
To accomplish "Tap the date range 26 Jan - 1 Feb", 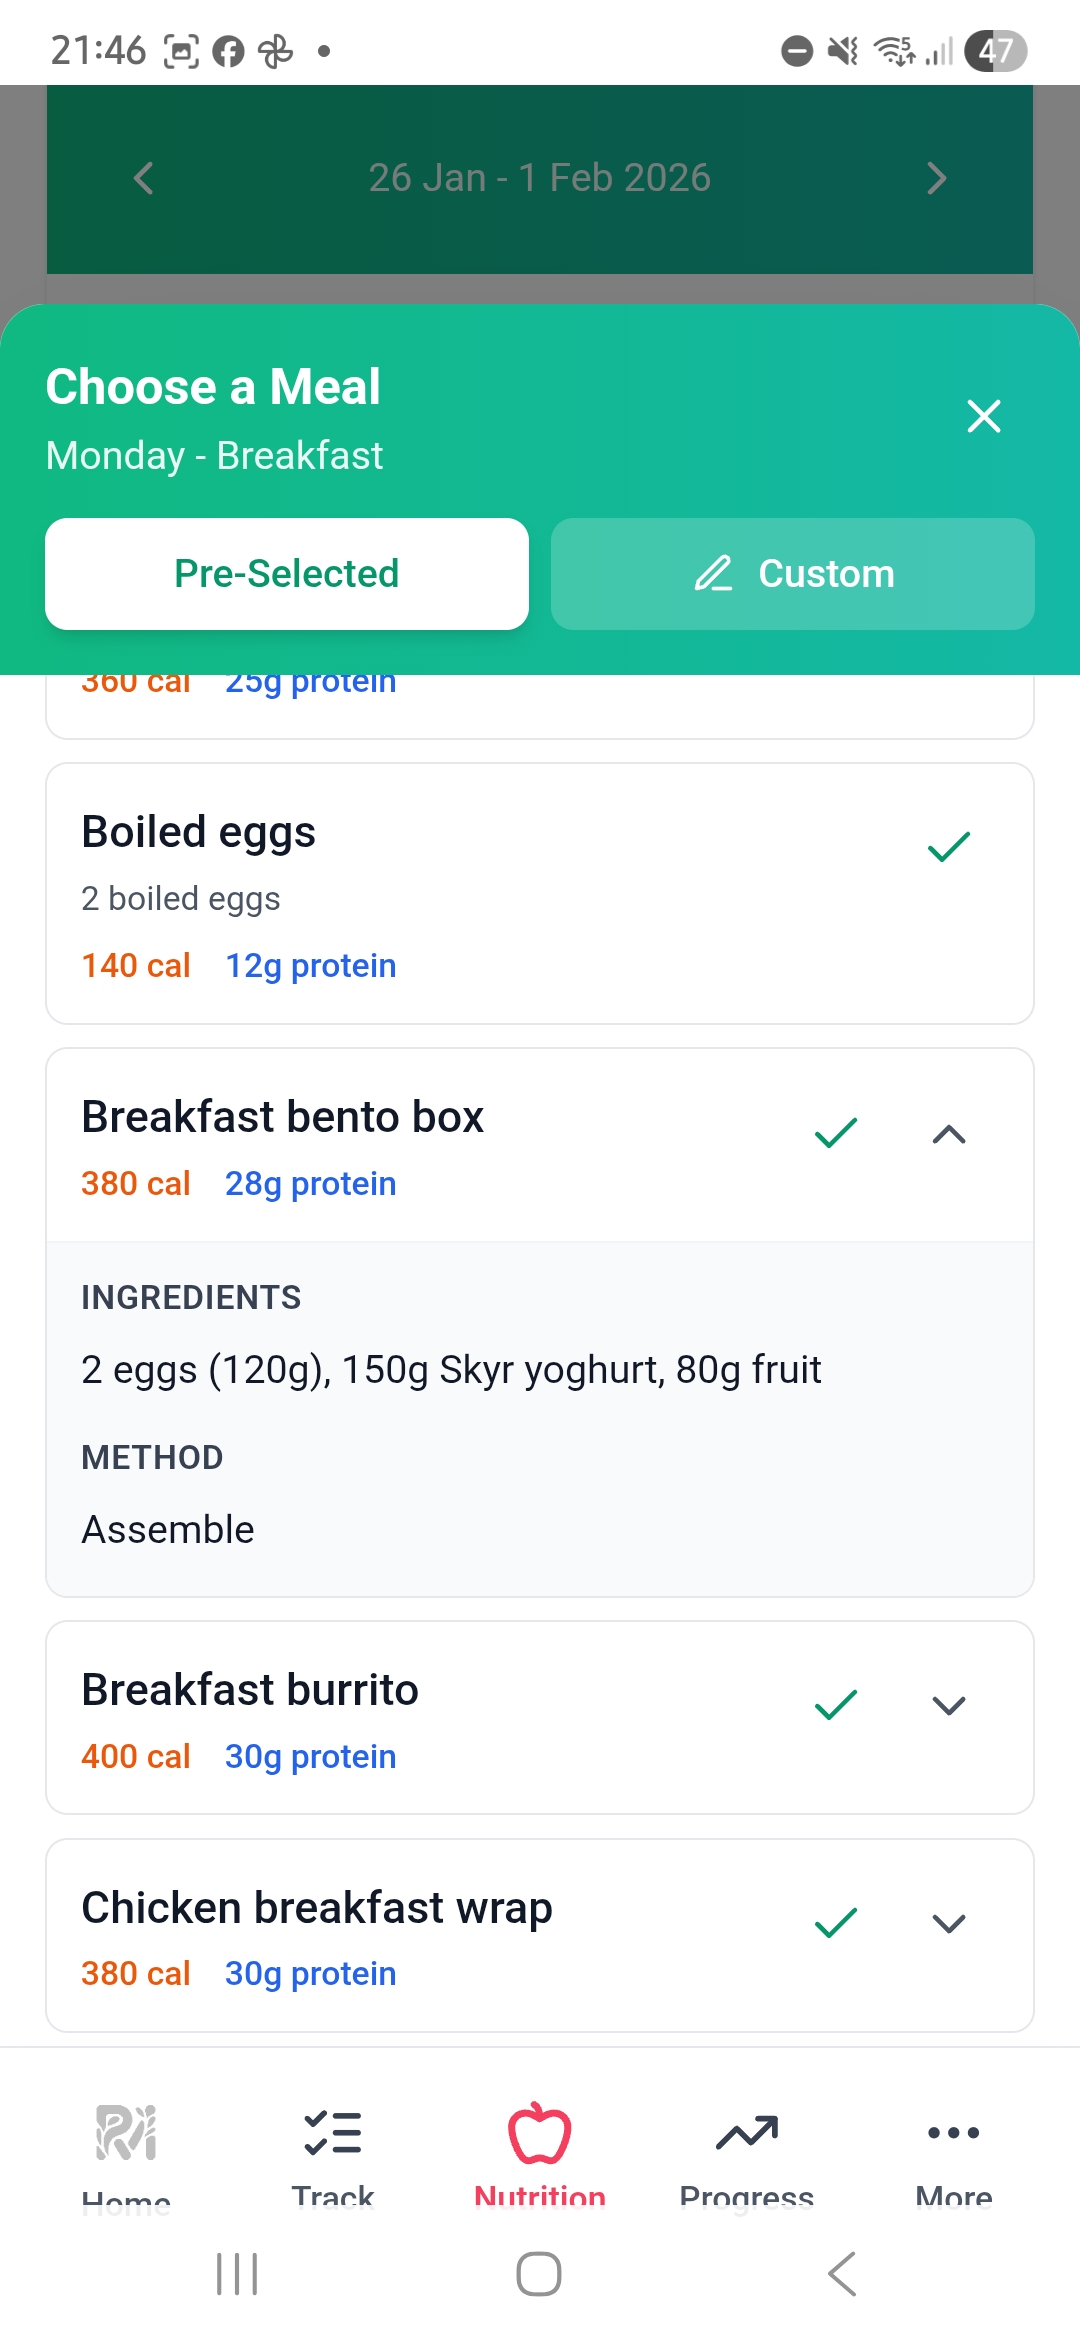I will coord(540,178).
